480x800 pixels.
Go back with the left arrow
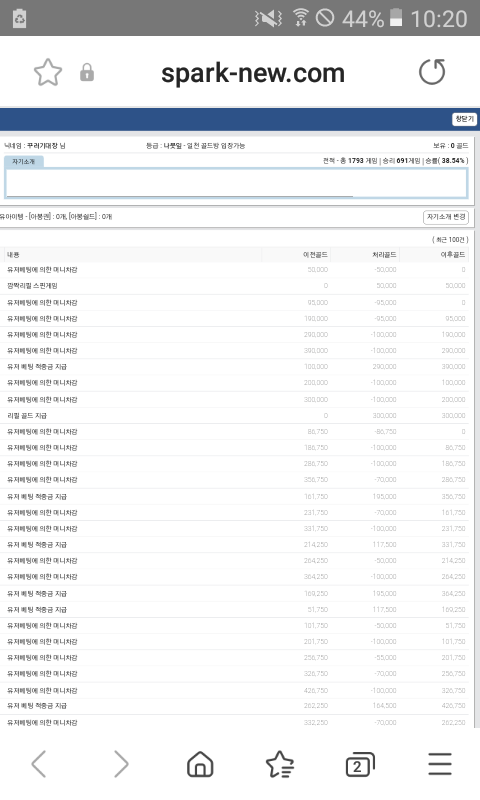[39, 763]
